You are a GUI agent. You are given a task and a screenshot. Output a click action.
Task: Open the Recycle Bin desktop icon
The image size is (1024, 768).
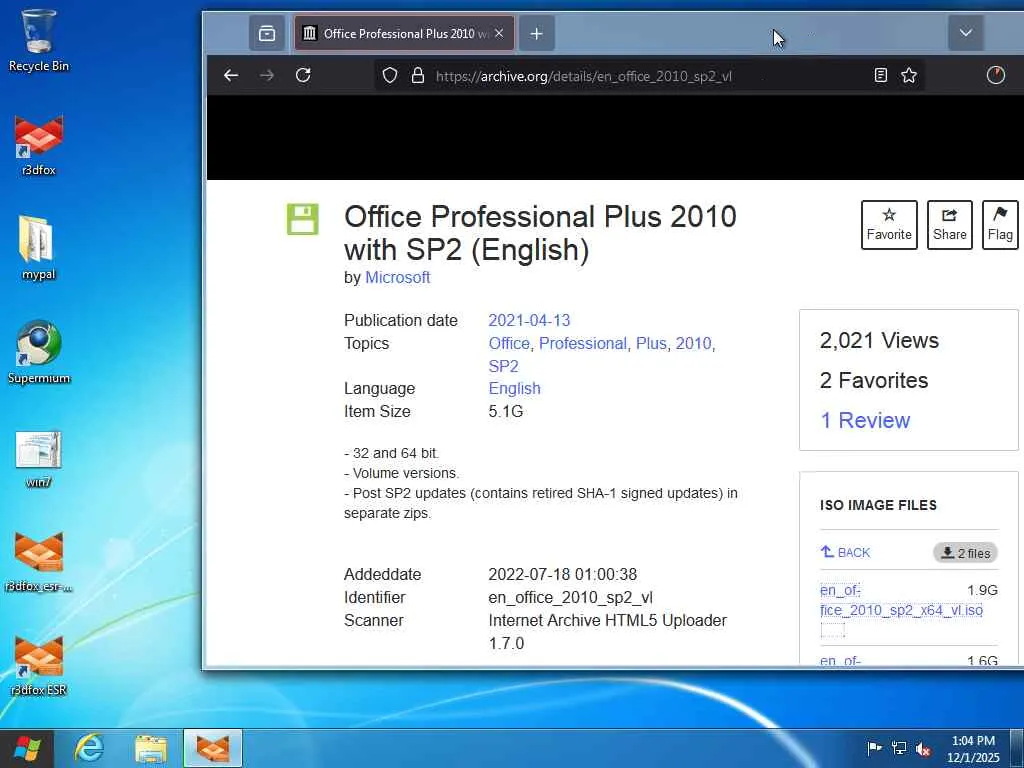point(38,40)
